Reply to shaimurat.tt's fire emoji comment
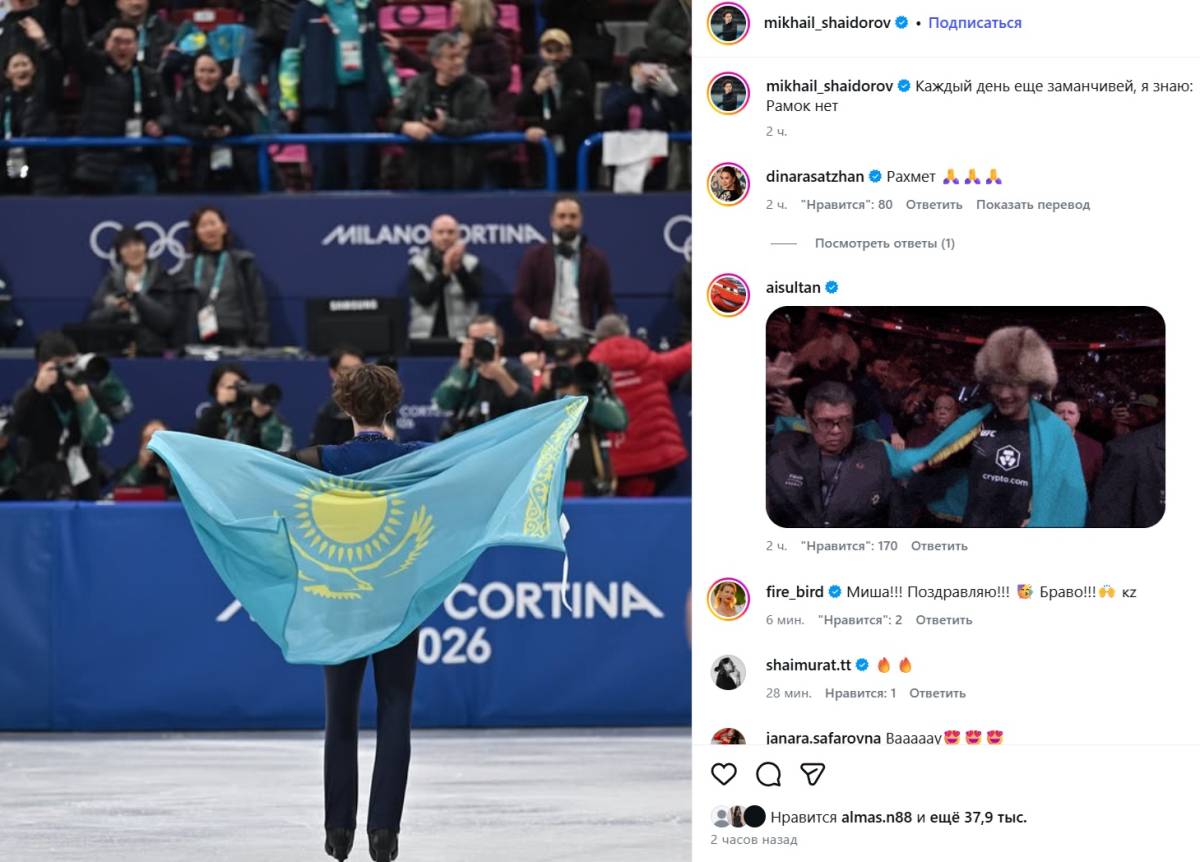The width and height of the screenshot is (1200, 862). tap(937, 693)
